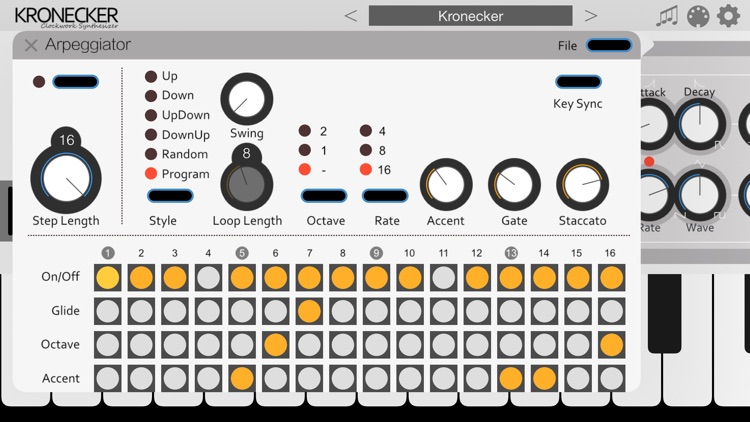This screenshot has width=750, height=422.
Task: Toggle Octave for step 3
Action: (175, 344)
